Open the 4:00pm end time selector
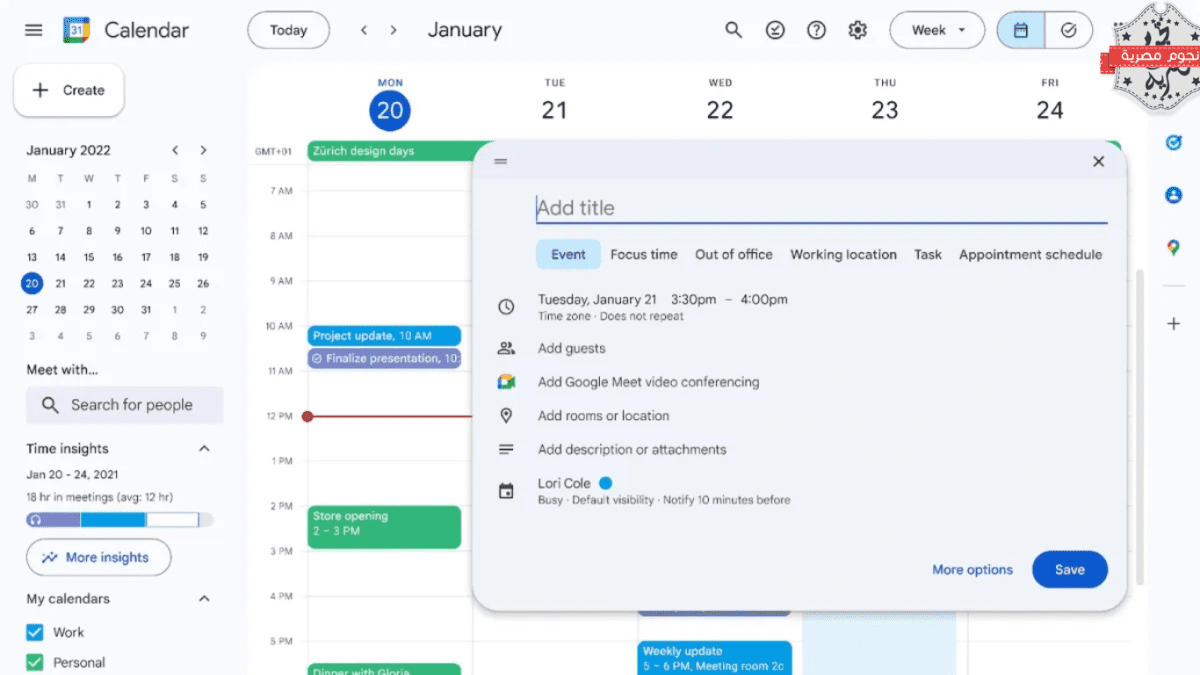The width and height of the screenshot is (1200, 675). (x=764, y=299)
